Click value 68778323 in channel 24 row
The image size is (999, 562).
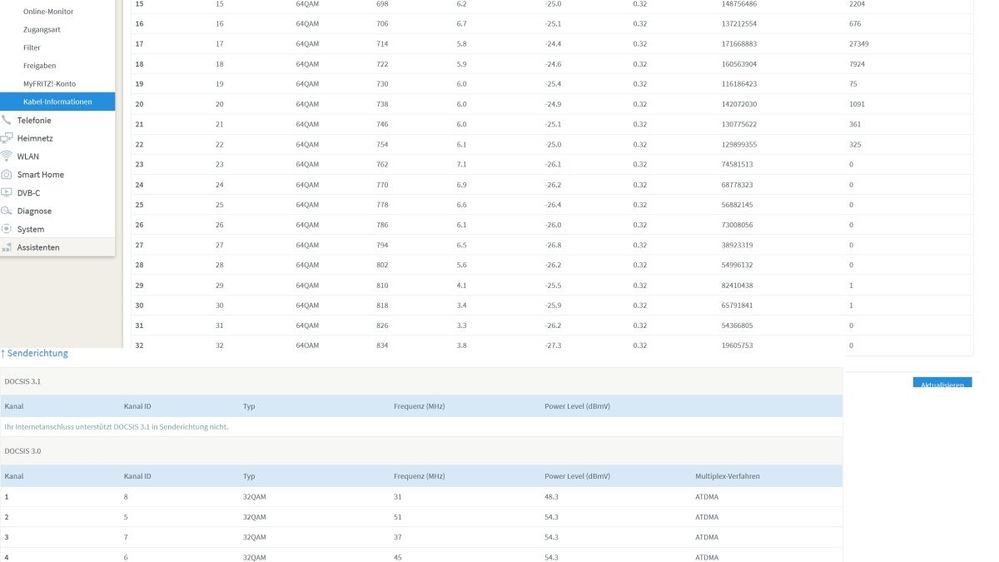737,185
